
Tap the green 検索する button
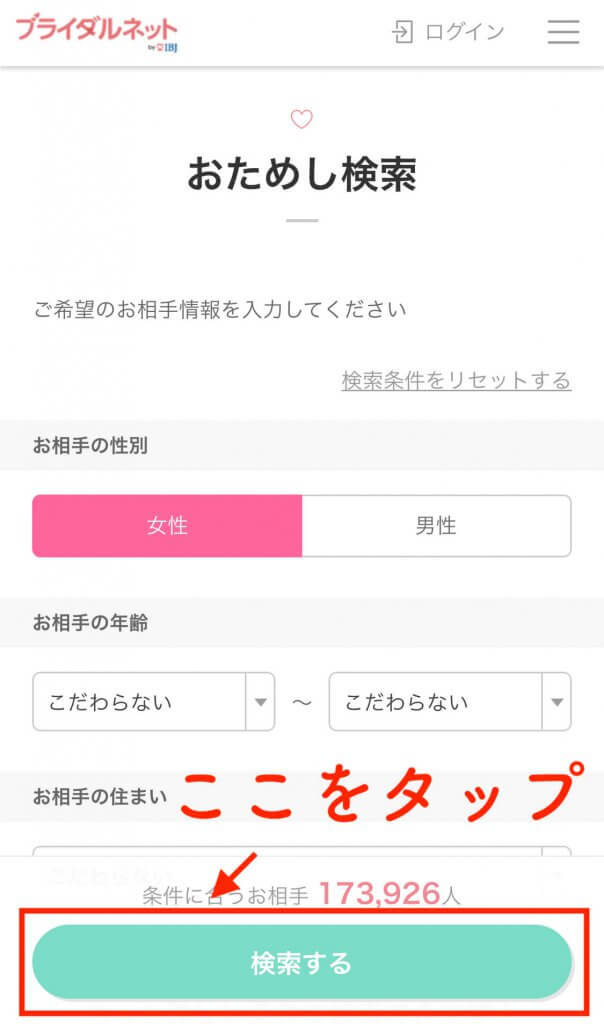point(301,963)
